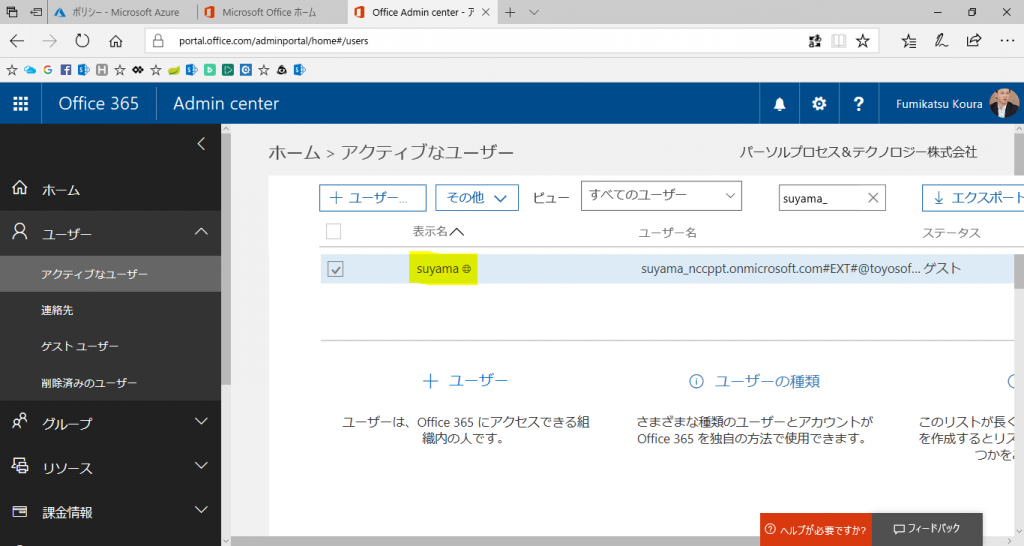Collapse the ユーザー sidebar section
The image size is (1024, 546).
tap(201, 232)
